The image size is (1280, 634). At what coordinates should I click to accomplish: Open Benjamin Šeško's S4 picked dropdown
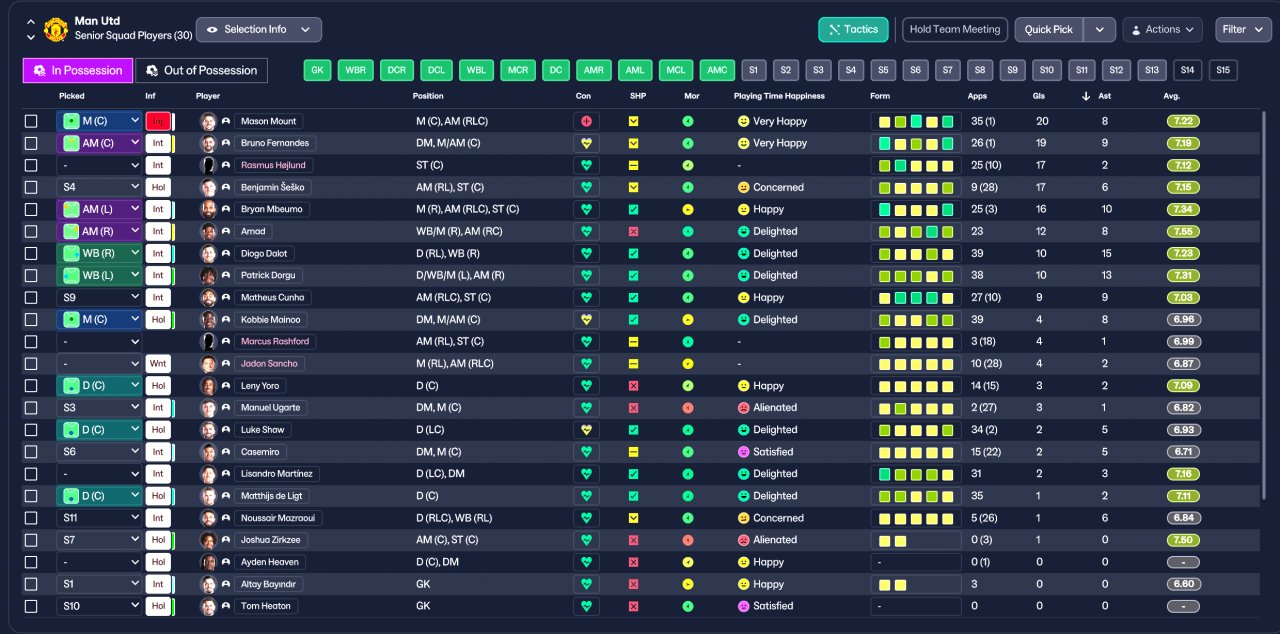click(x=100, y=187)
